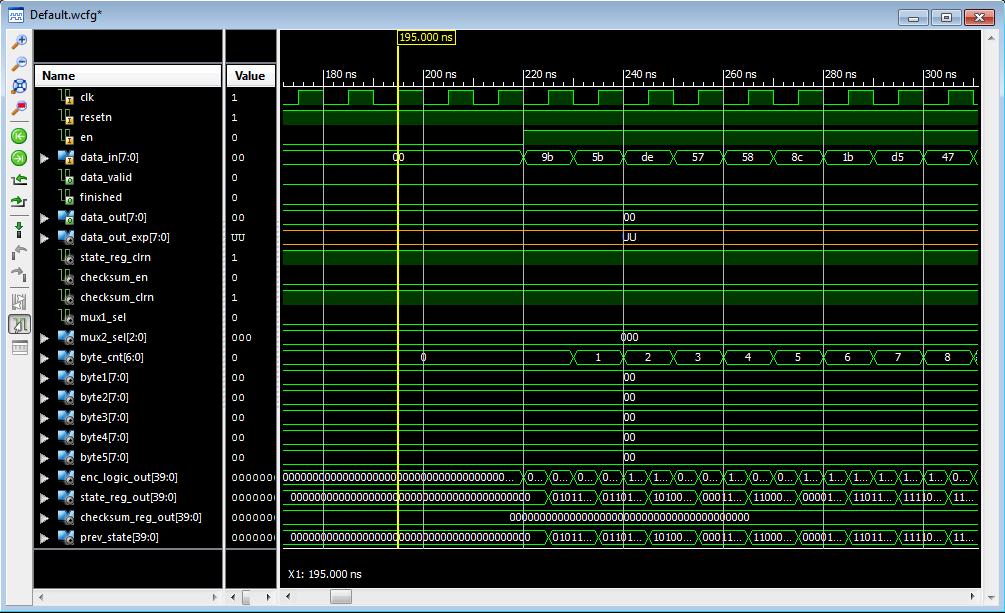
Task: Jump to latest simulation time
Action: click(x=19, y=158)
